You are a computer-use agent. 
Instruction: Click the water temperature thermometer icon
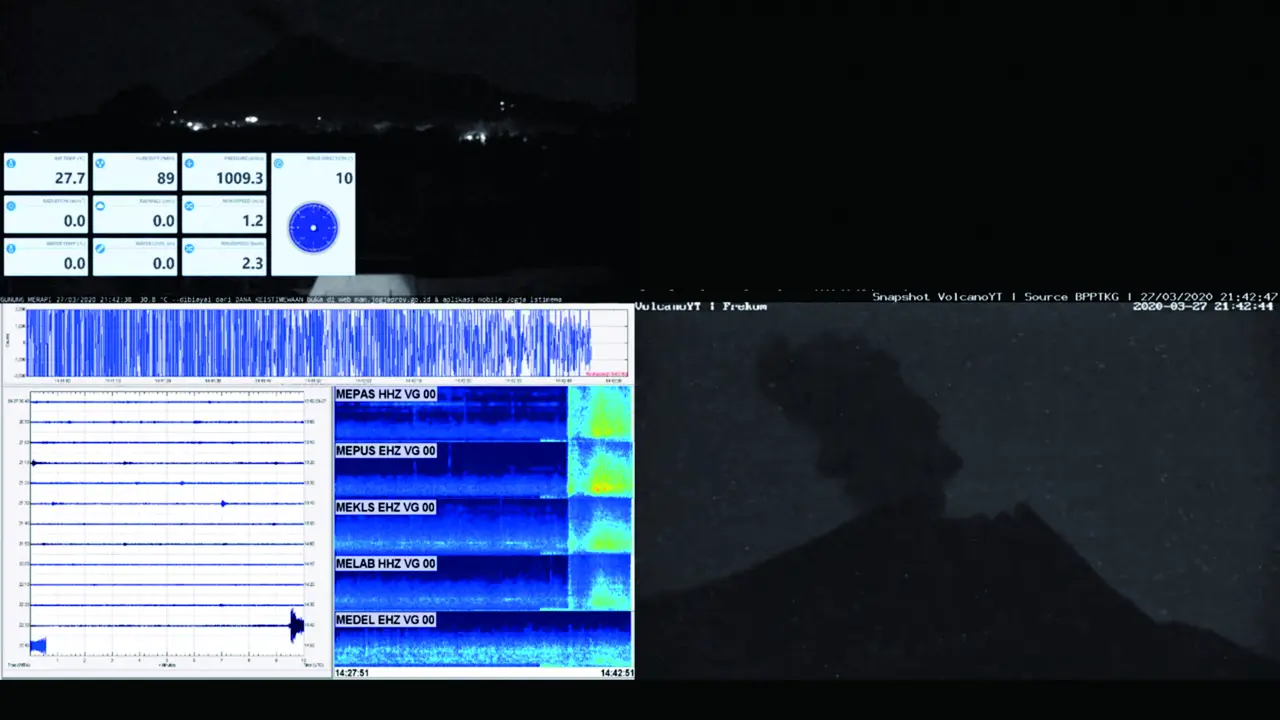coord(11,248)
